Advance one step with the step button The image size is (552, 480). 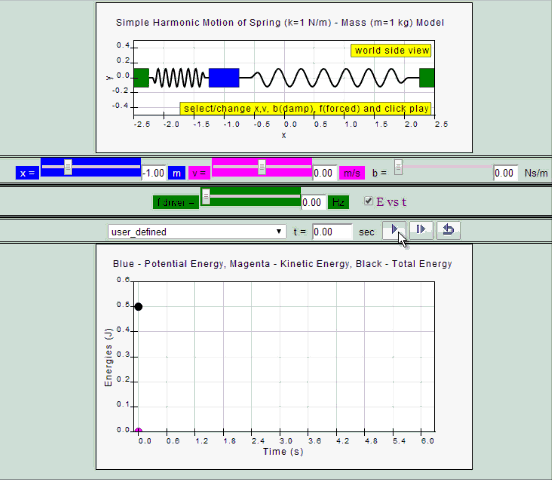tap(421, 230)
